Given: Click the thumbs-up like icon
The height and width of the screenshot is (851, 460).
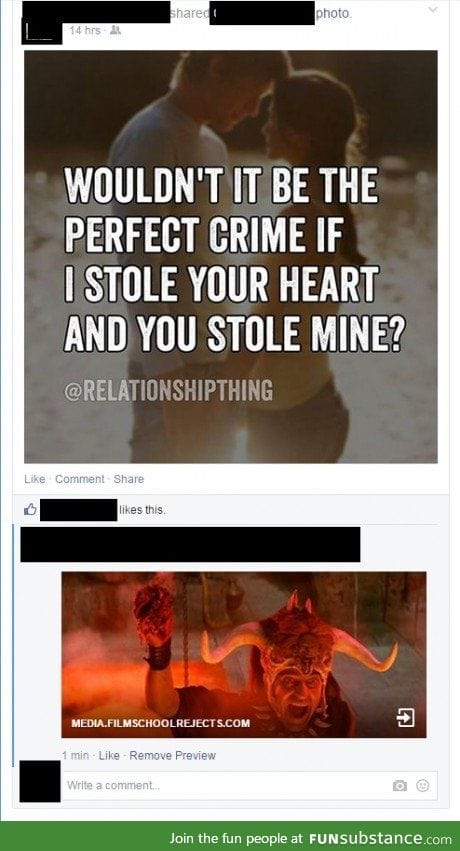Looking at the screenshot, I should [x=30, y=510].
